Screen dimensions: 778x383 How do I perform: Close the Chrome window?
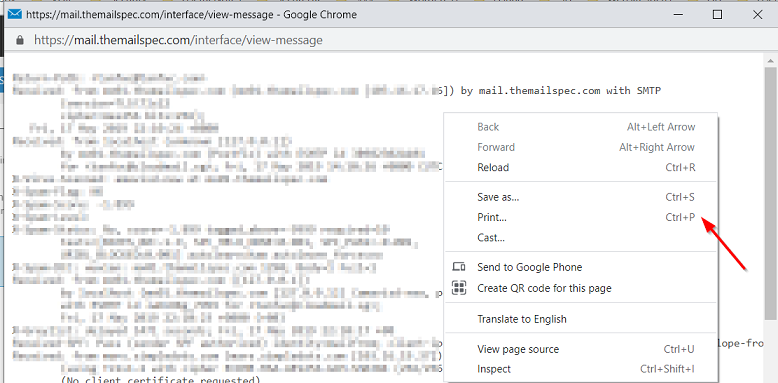(x=757, y=15)
